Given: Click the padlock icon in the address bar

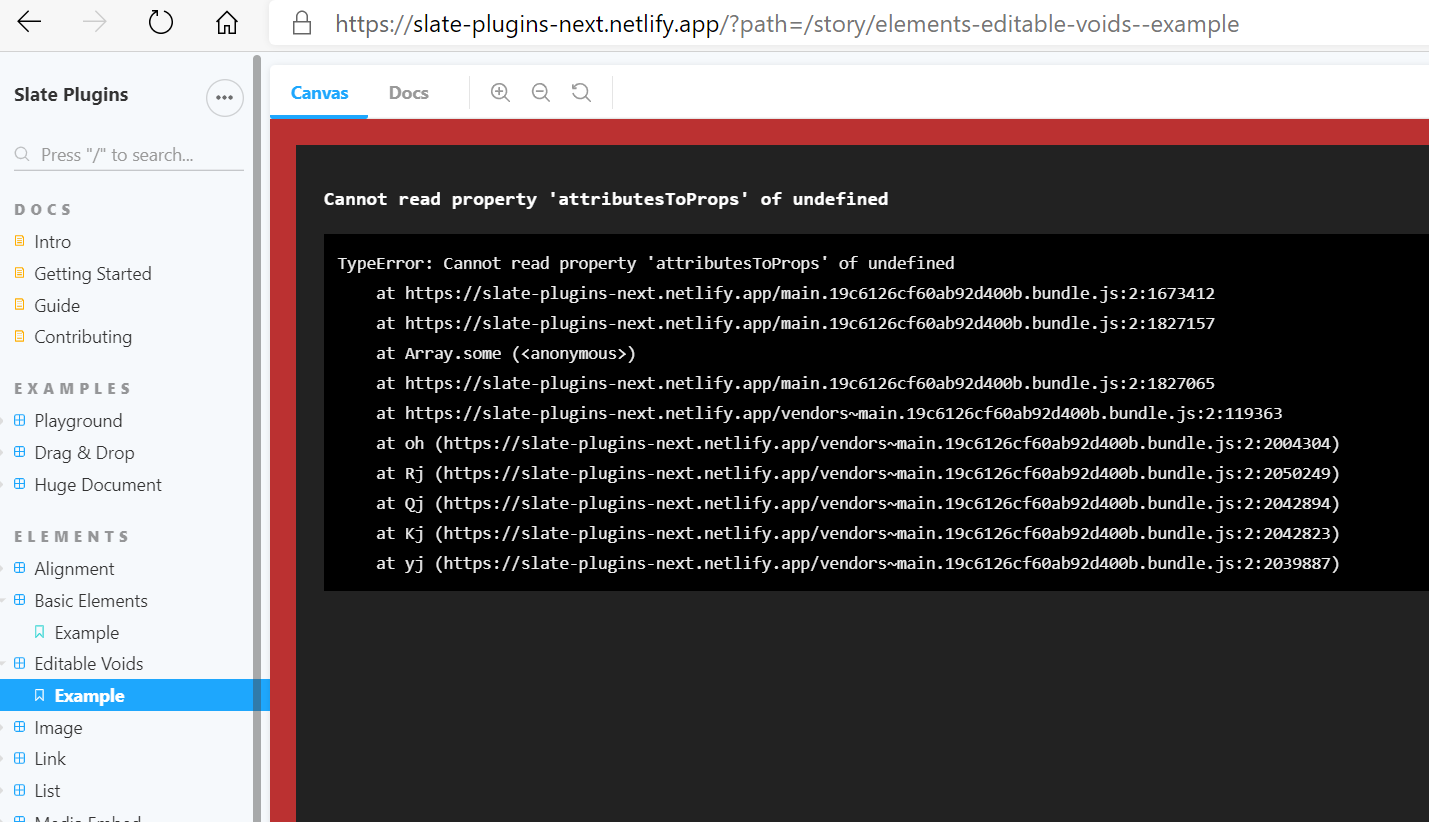Looking at the screenshot, I should [x=301, y=23].
